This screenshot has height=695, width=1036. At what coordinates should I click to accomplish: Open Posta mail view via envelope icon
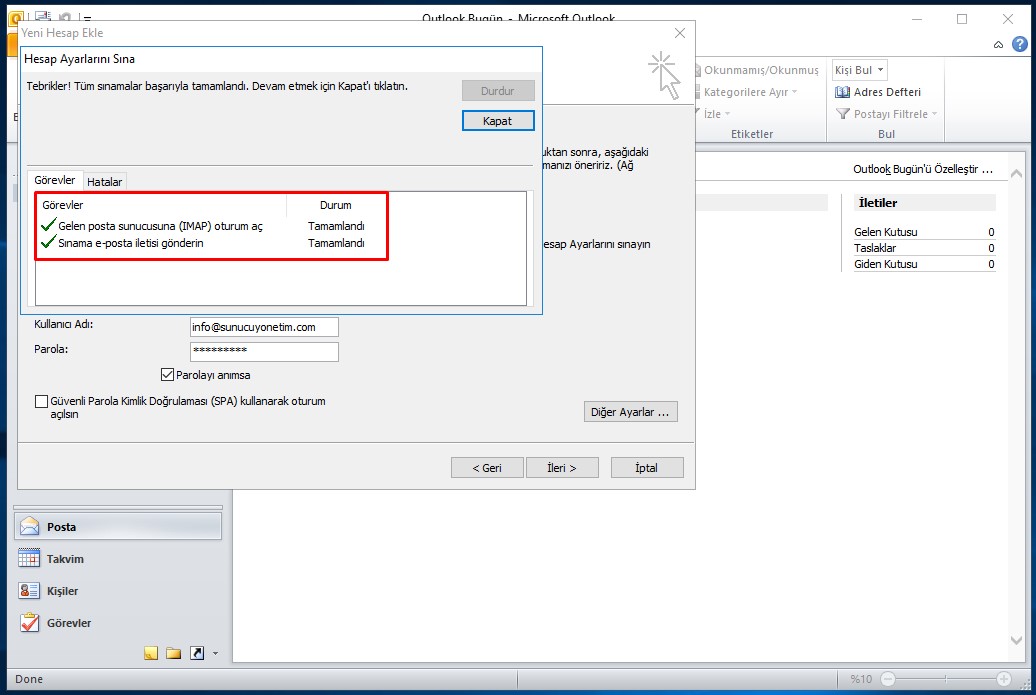tap(30, 527)
